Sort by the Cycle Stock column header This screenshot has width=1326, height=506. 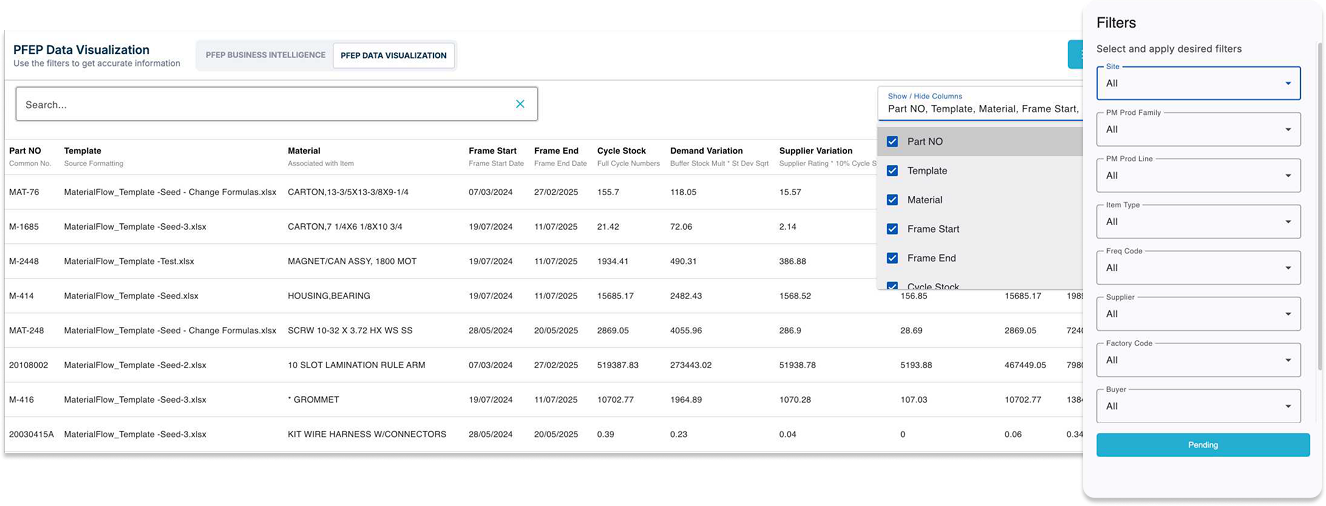pyautogui.click(x=621, y=151)
